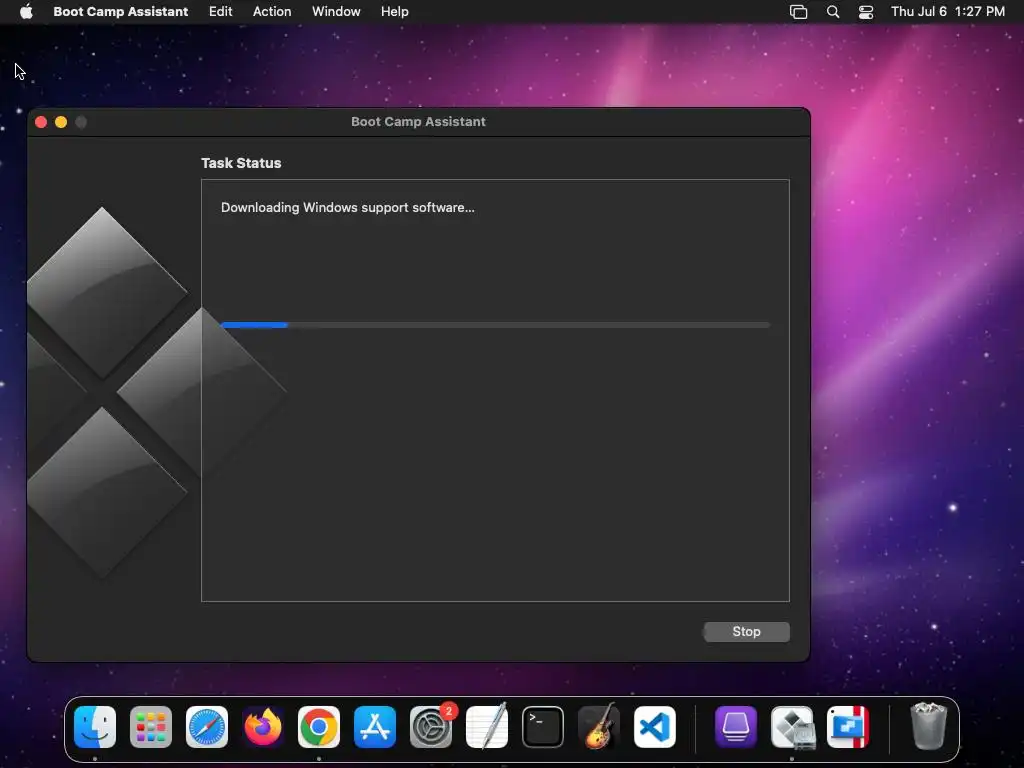Image resolution: width=1024 pixels, height=768 pixels.
Task: Click Boot Camp Assistant icon in Dock
Action: (792, 727)
